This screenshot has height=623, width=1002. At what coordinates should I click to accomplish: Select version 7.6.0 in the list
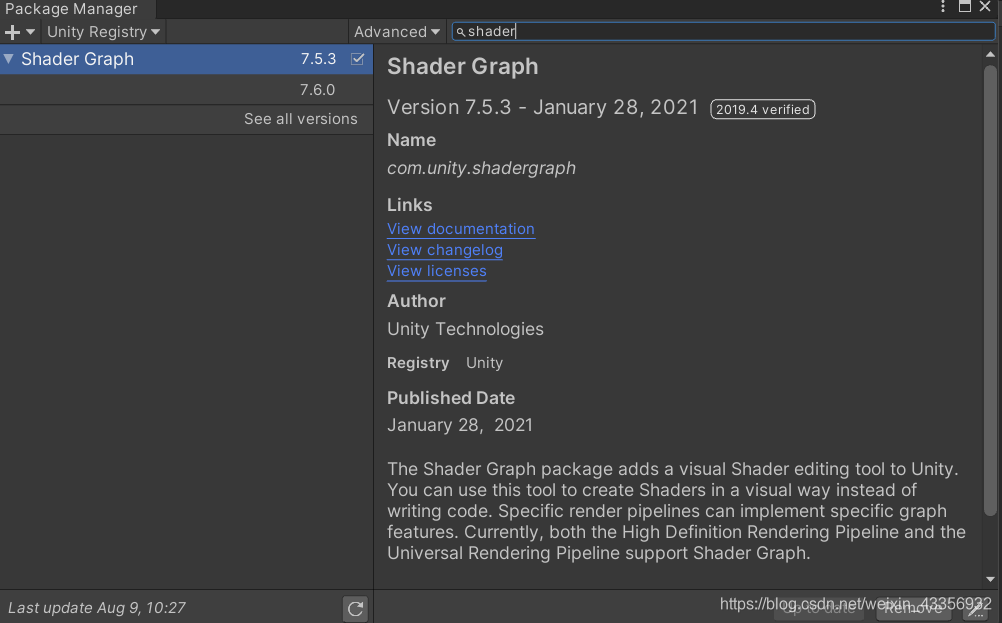tap(186, 89)
